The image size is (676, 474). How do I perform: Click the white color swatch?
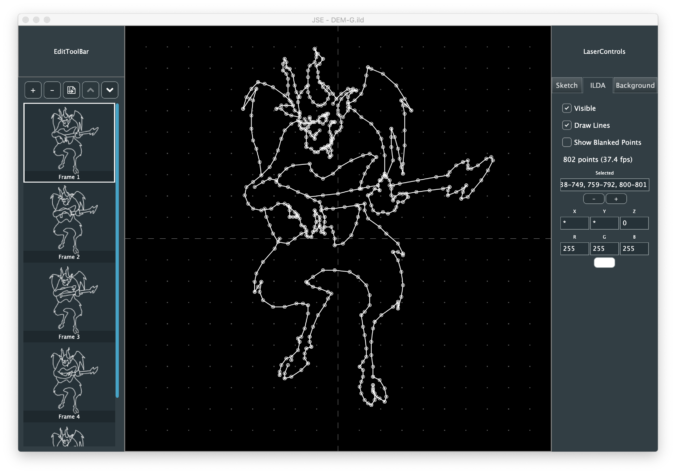(604, 263)
